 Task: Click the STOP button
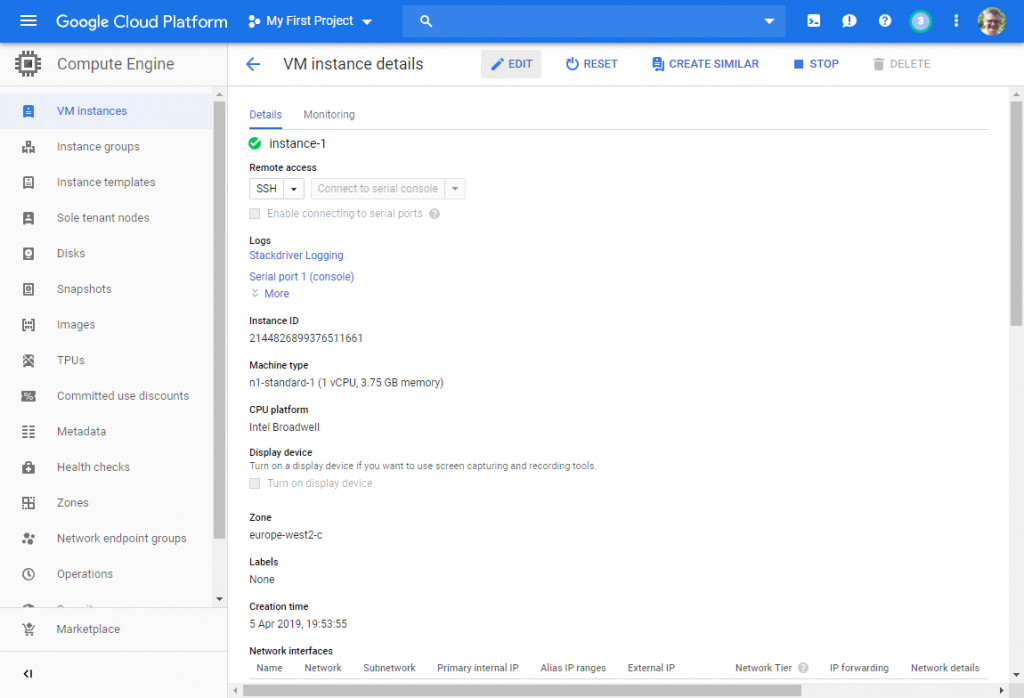coord(816,64)
